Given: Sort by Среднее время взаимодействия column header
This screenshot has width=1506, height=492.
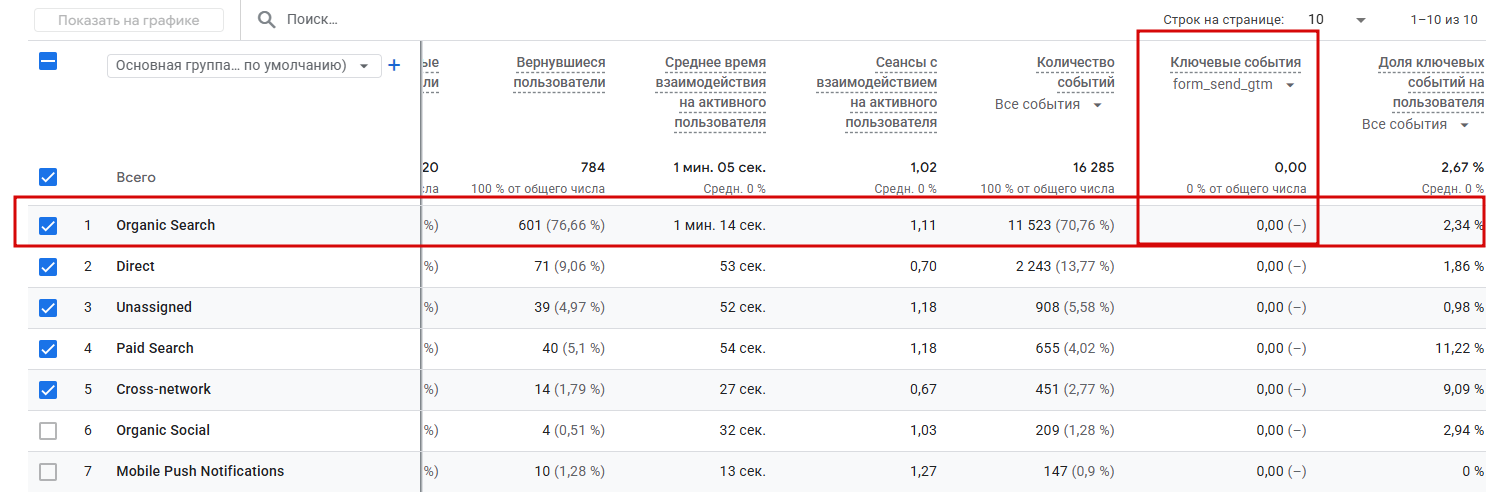Looking at the screenshot, I should [711, 93].
